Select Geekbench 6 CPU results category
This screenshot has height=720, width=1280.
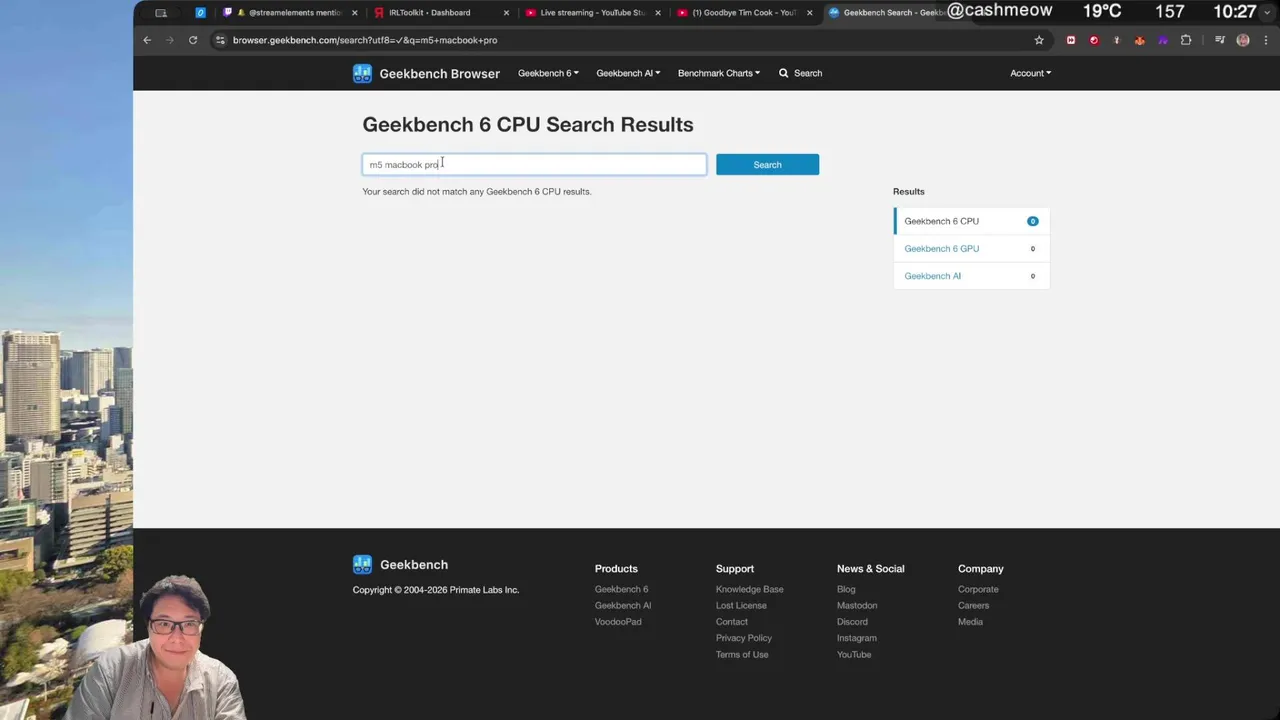point(971,221)
